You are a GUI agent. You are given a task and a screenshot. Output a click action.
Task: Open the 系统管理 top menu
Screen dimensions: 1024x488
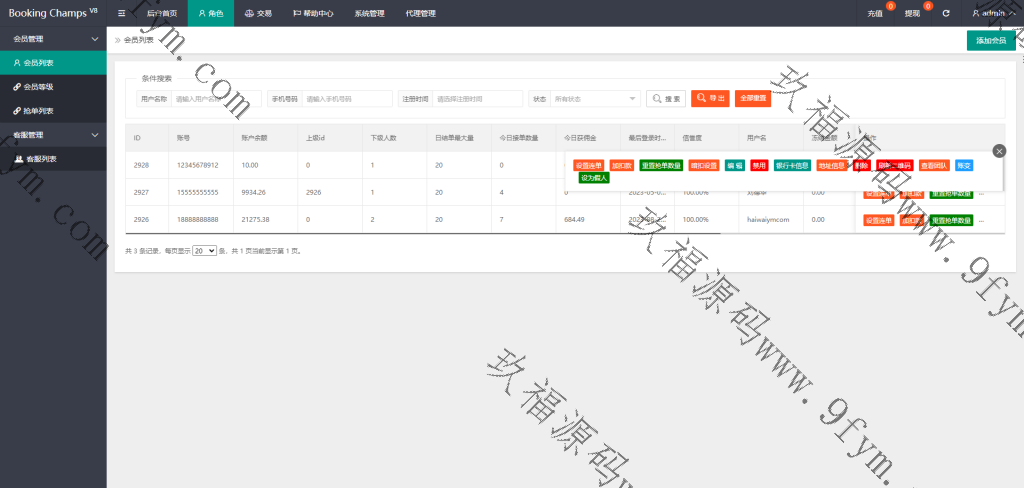369,13
